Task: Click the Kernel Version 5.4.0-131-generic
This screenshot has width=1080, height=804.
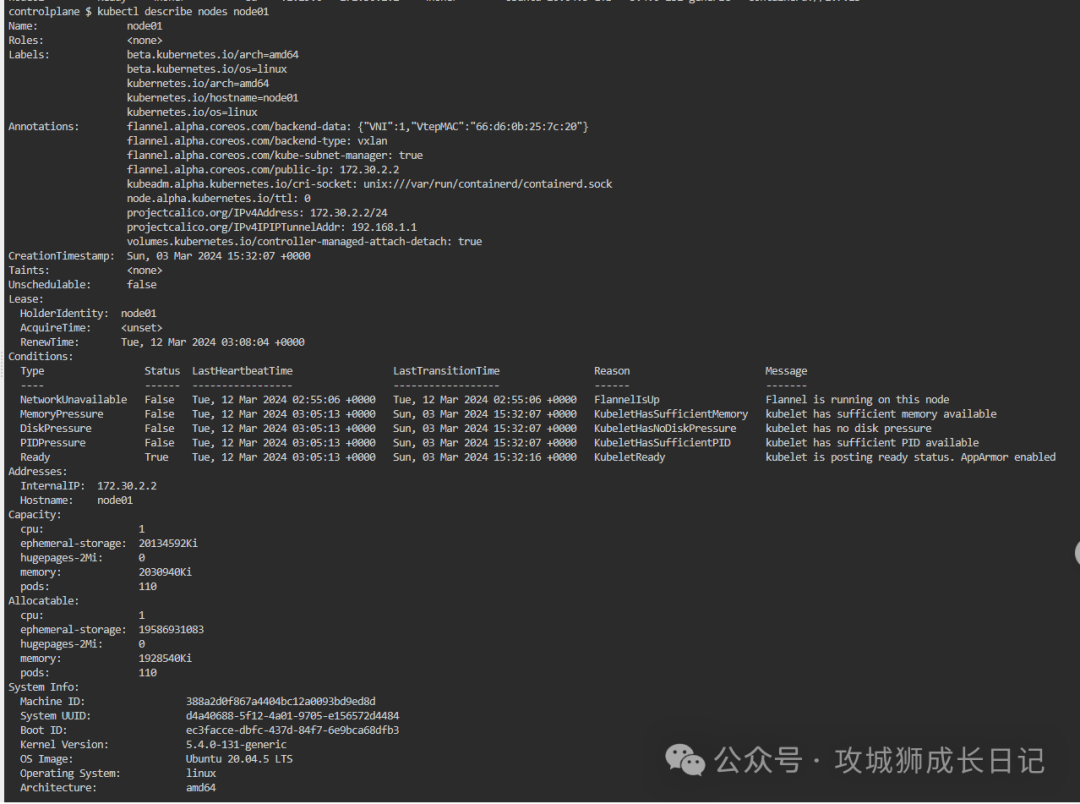Action: (236, 745)
